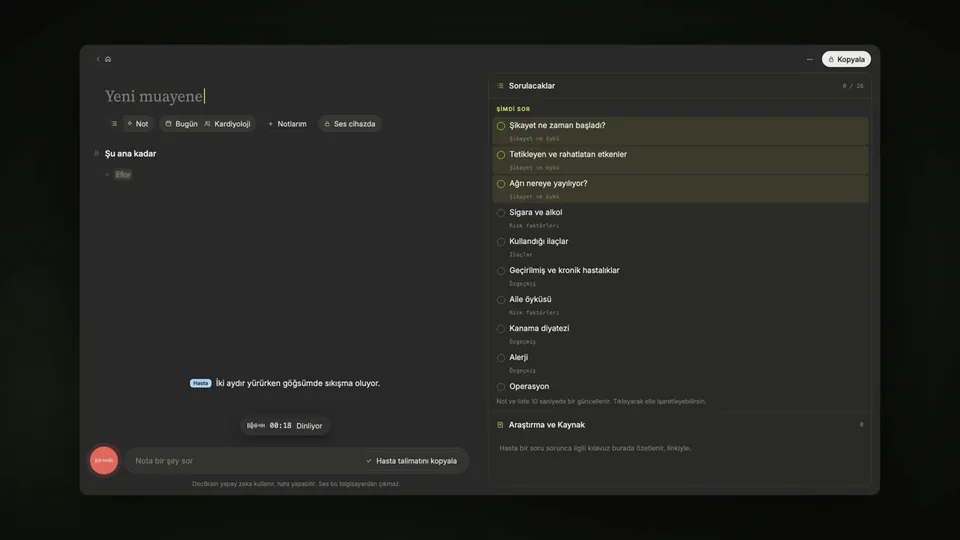Click the 00:18 recording timer

[280, 426]
